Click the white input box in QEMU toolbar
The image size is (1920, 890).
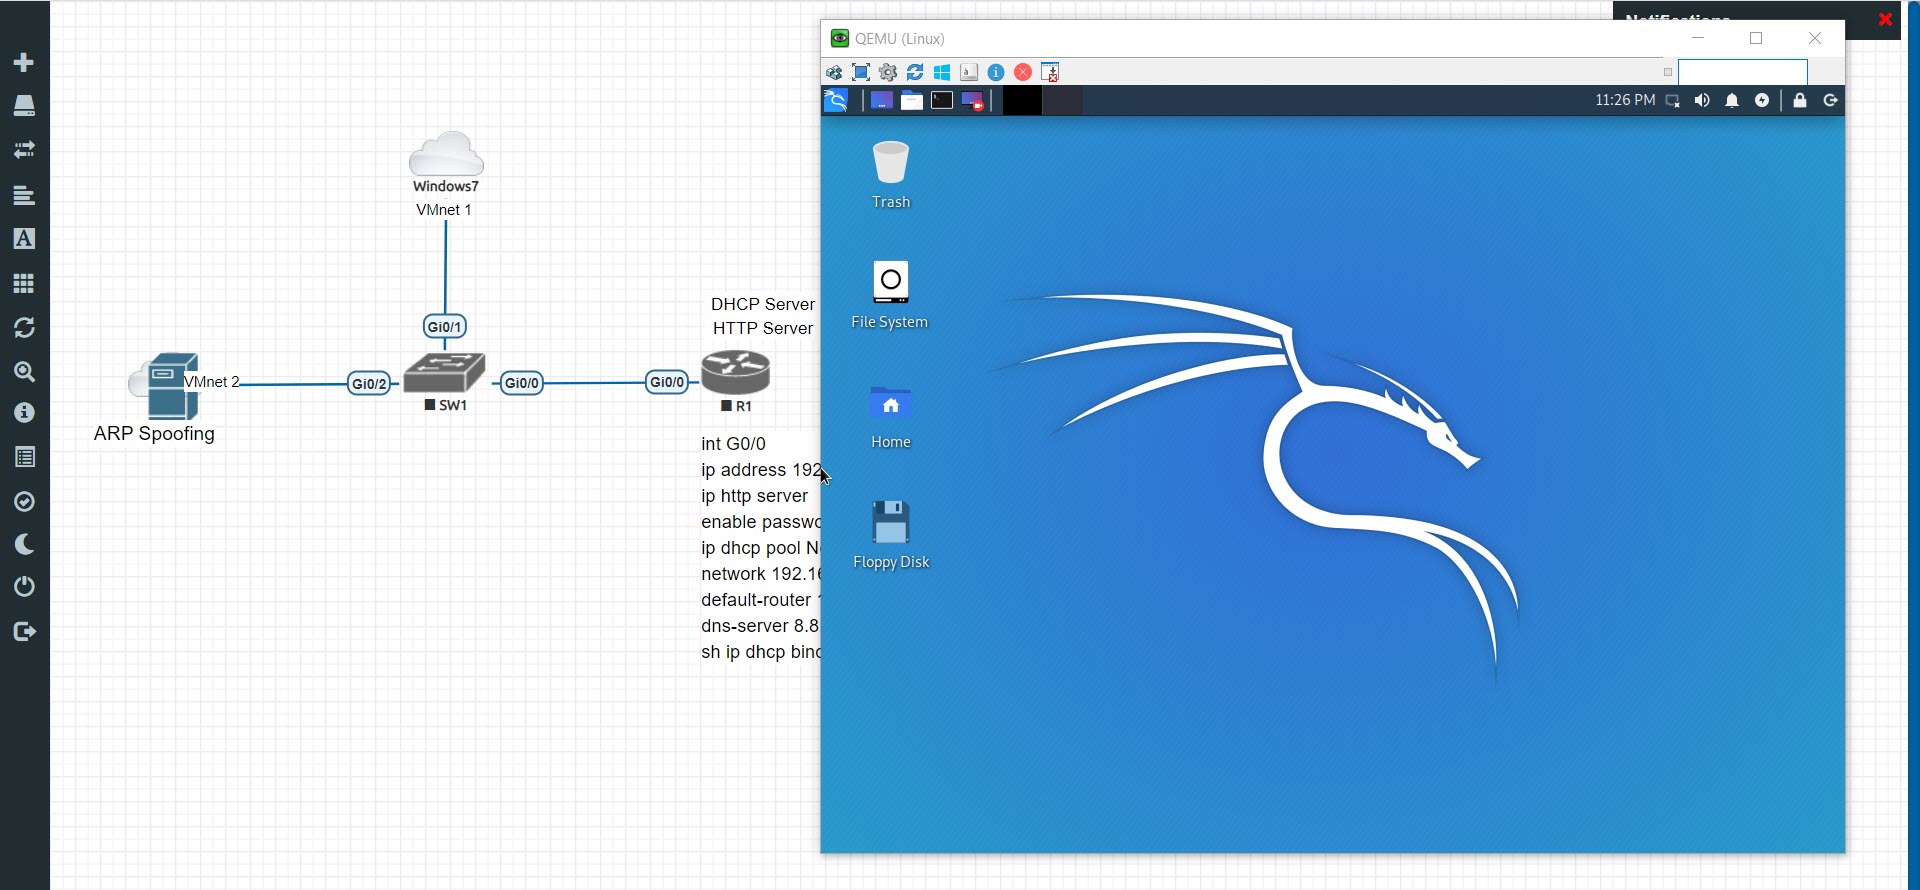click(x=1743, y=72)
